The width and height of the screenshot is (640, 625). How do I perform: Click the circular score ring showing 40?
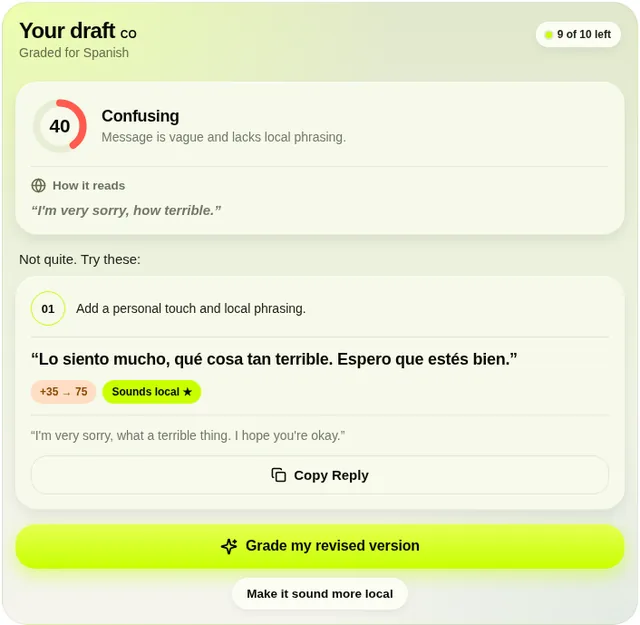tap(60, 126)
